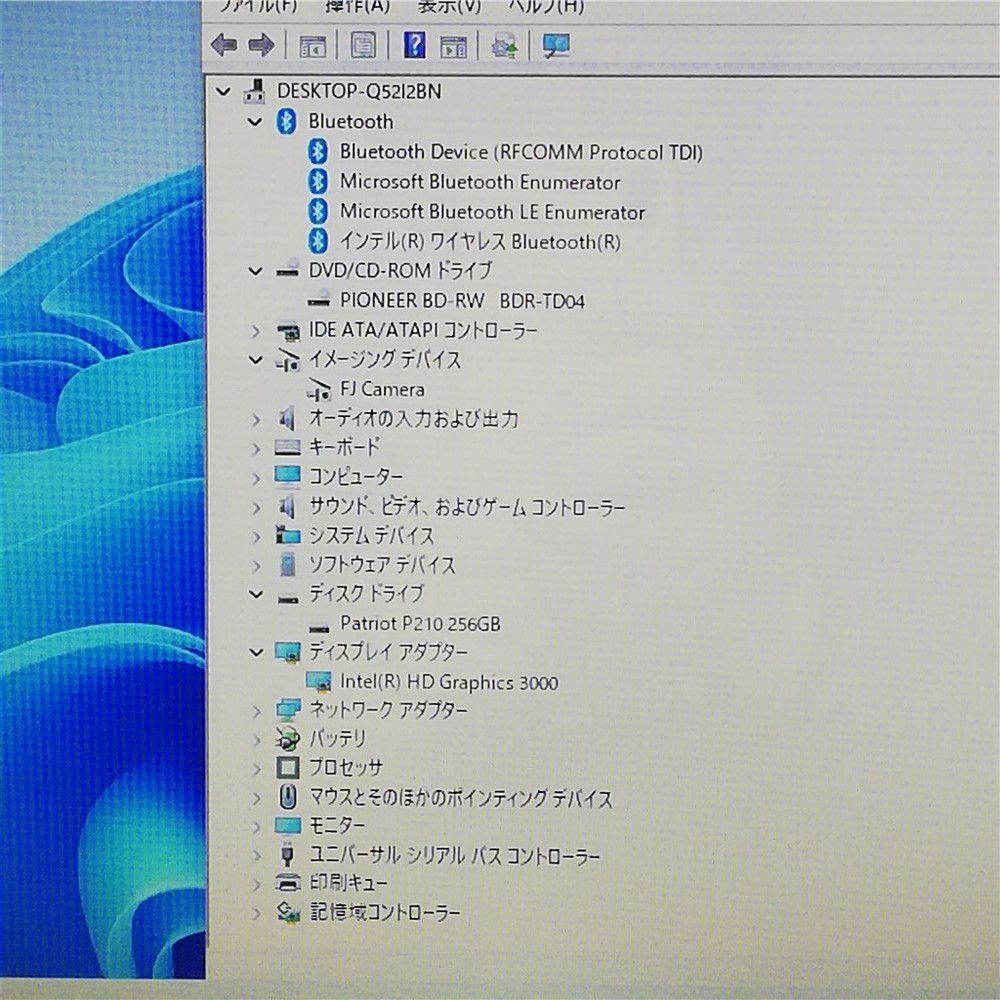Click the PIONEER BD-RW drive icon

[x=319, y=300]
